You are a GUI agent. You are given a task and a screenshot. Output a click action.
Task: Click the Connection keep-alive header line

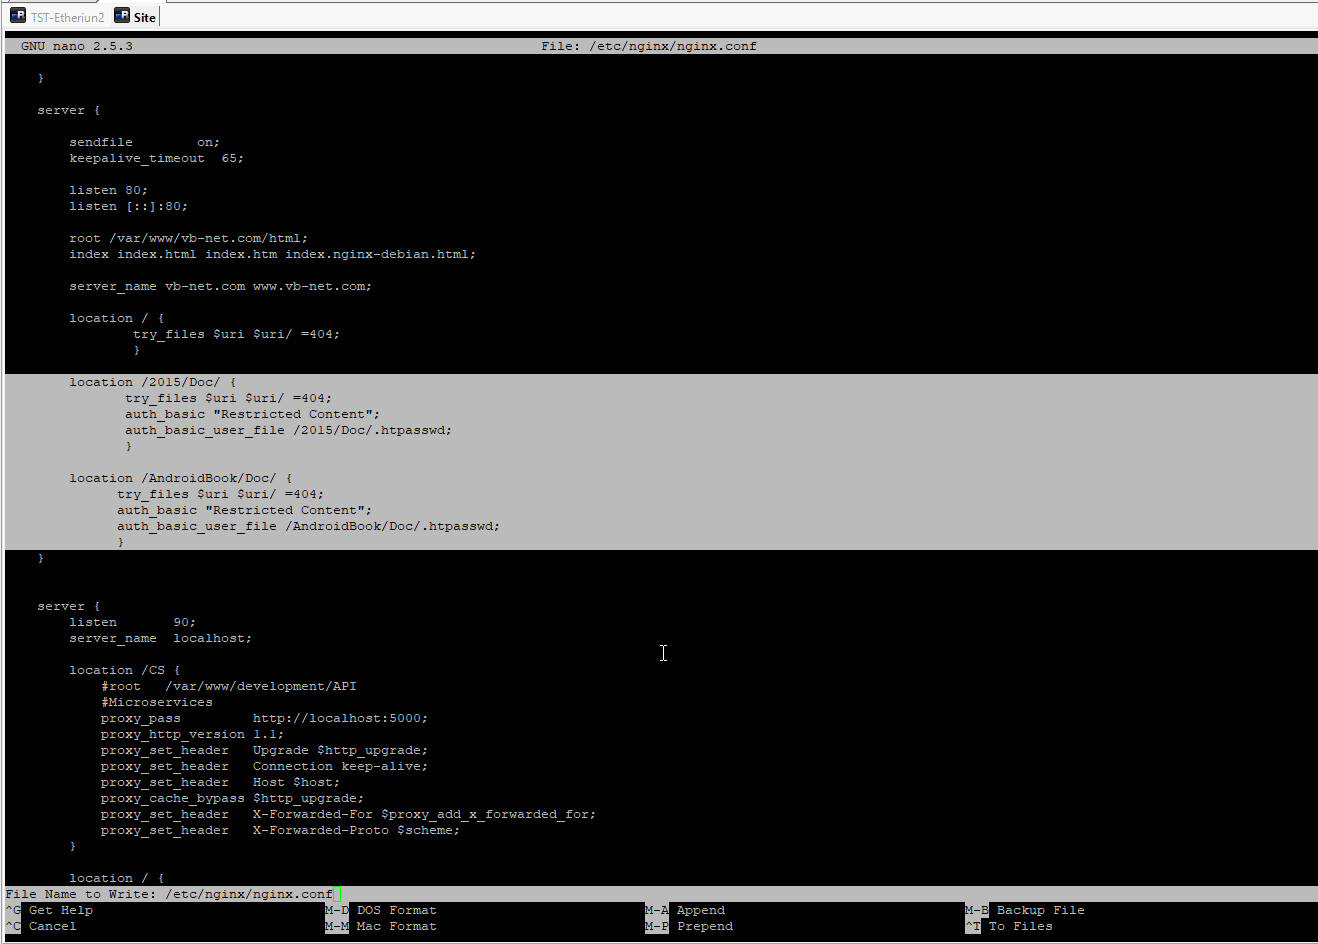[265, 766]
